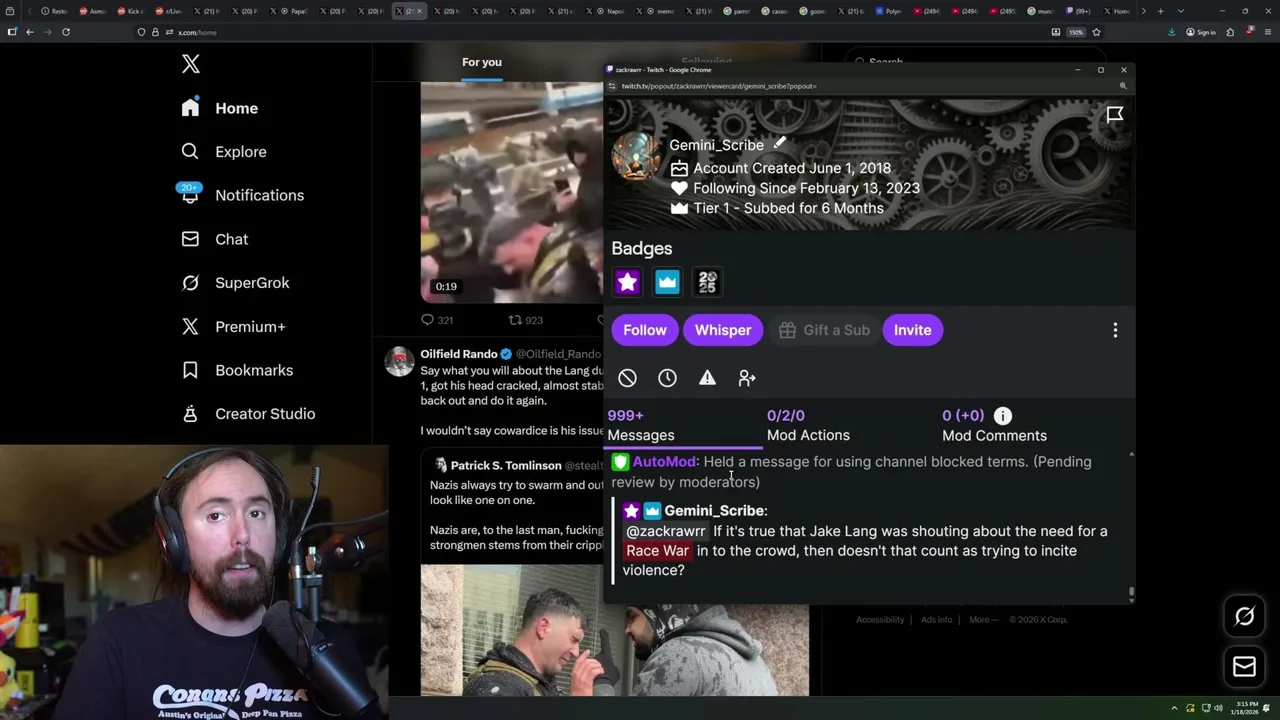
Task: Click the browser back arrow
Action: (x=30, y=32)
